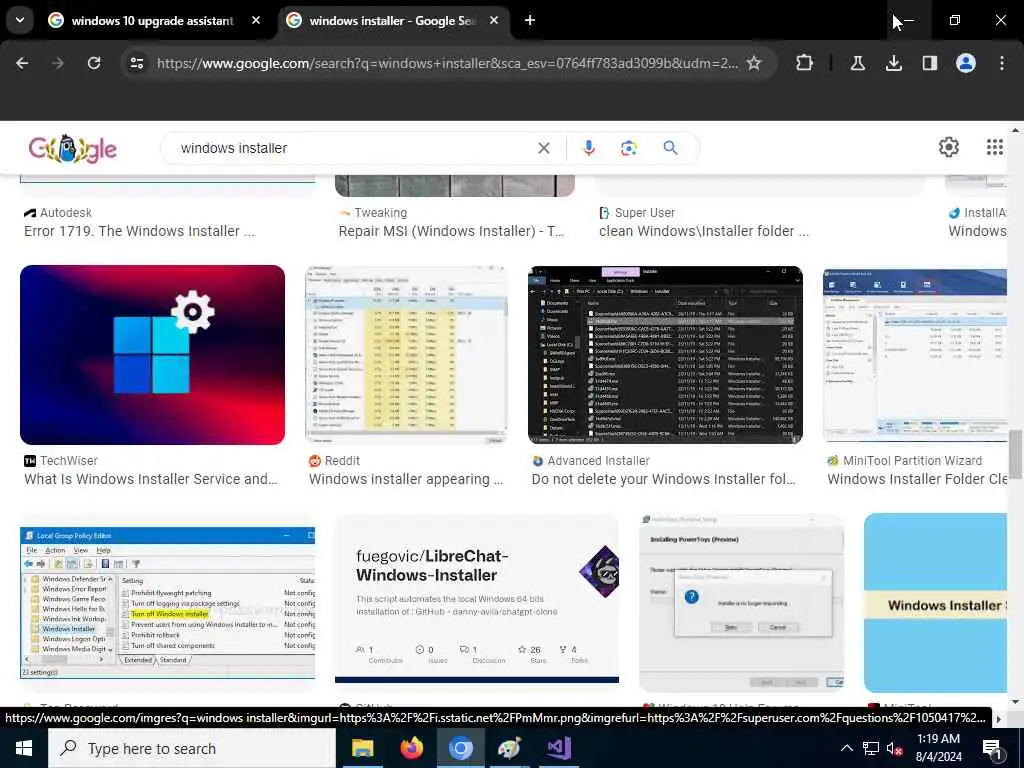Click the muted volume tray icon

pos(894,748)
